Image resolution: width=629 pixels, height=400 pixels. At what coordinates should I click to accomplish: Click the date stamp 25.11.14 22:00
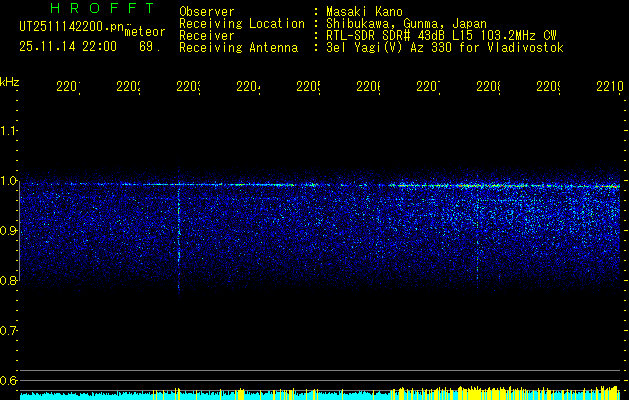point(68,47)
